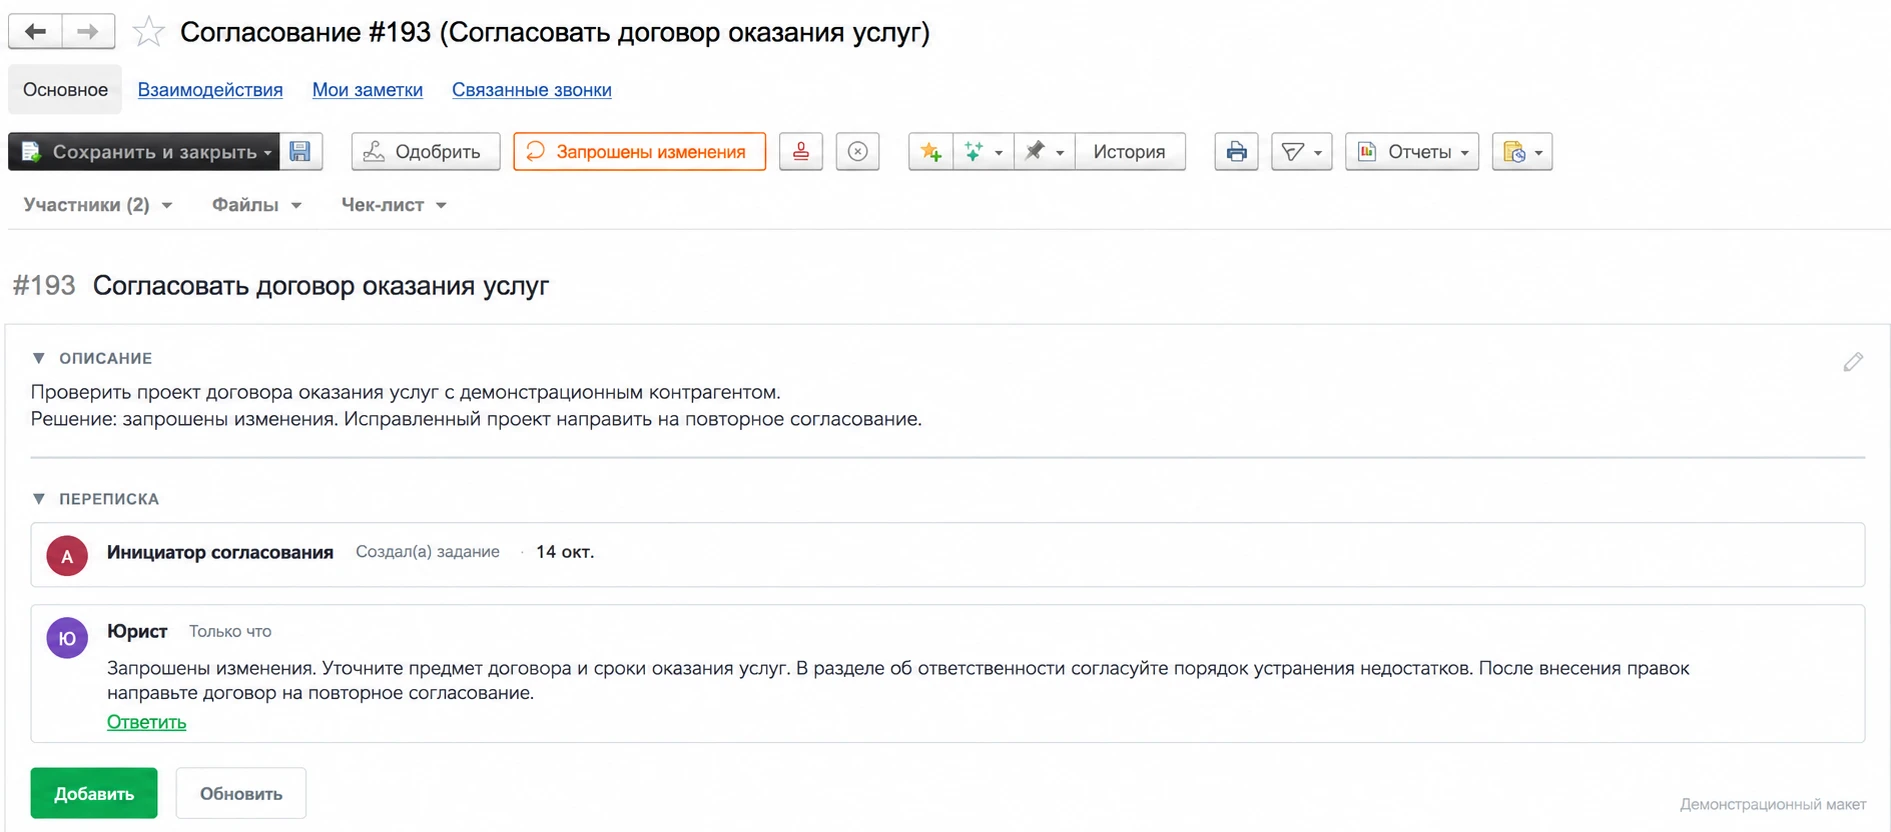Open the dropdown next to green sparkles

click(998, 153)
